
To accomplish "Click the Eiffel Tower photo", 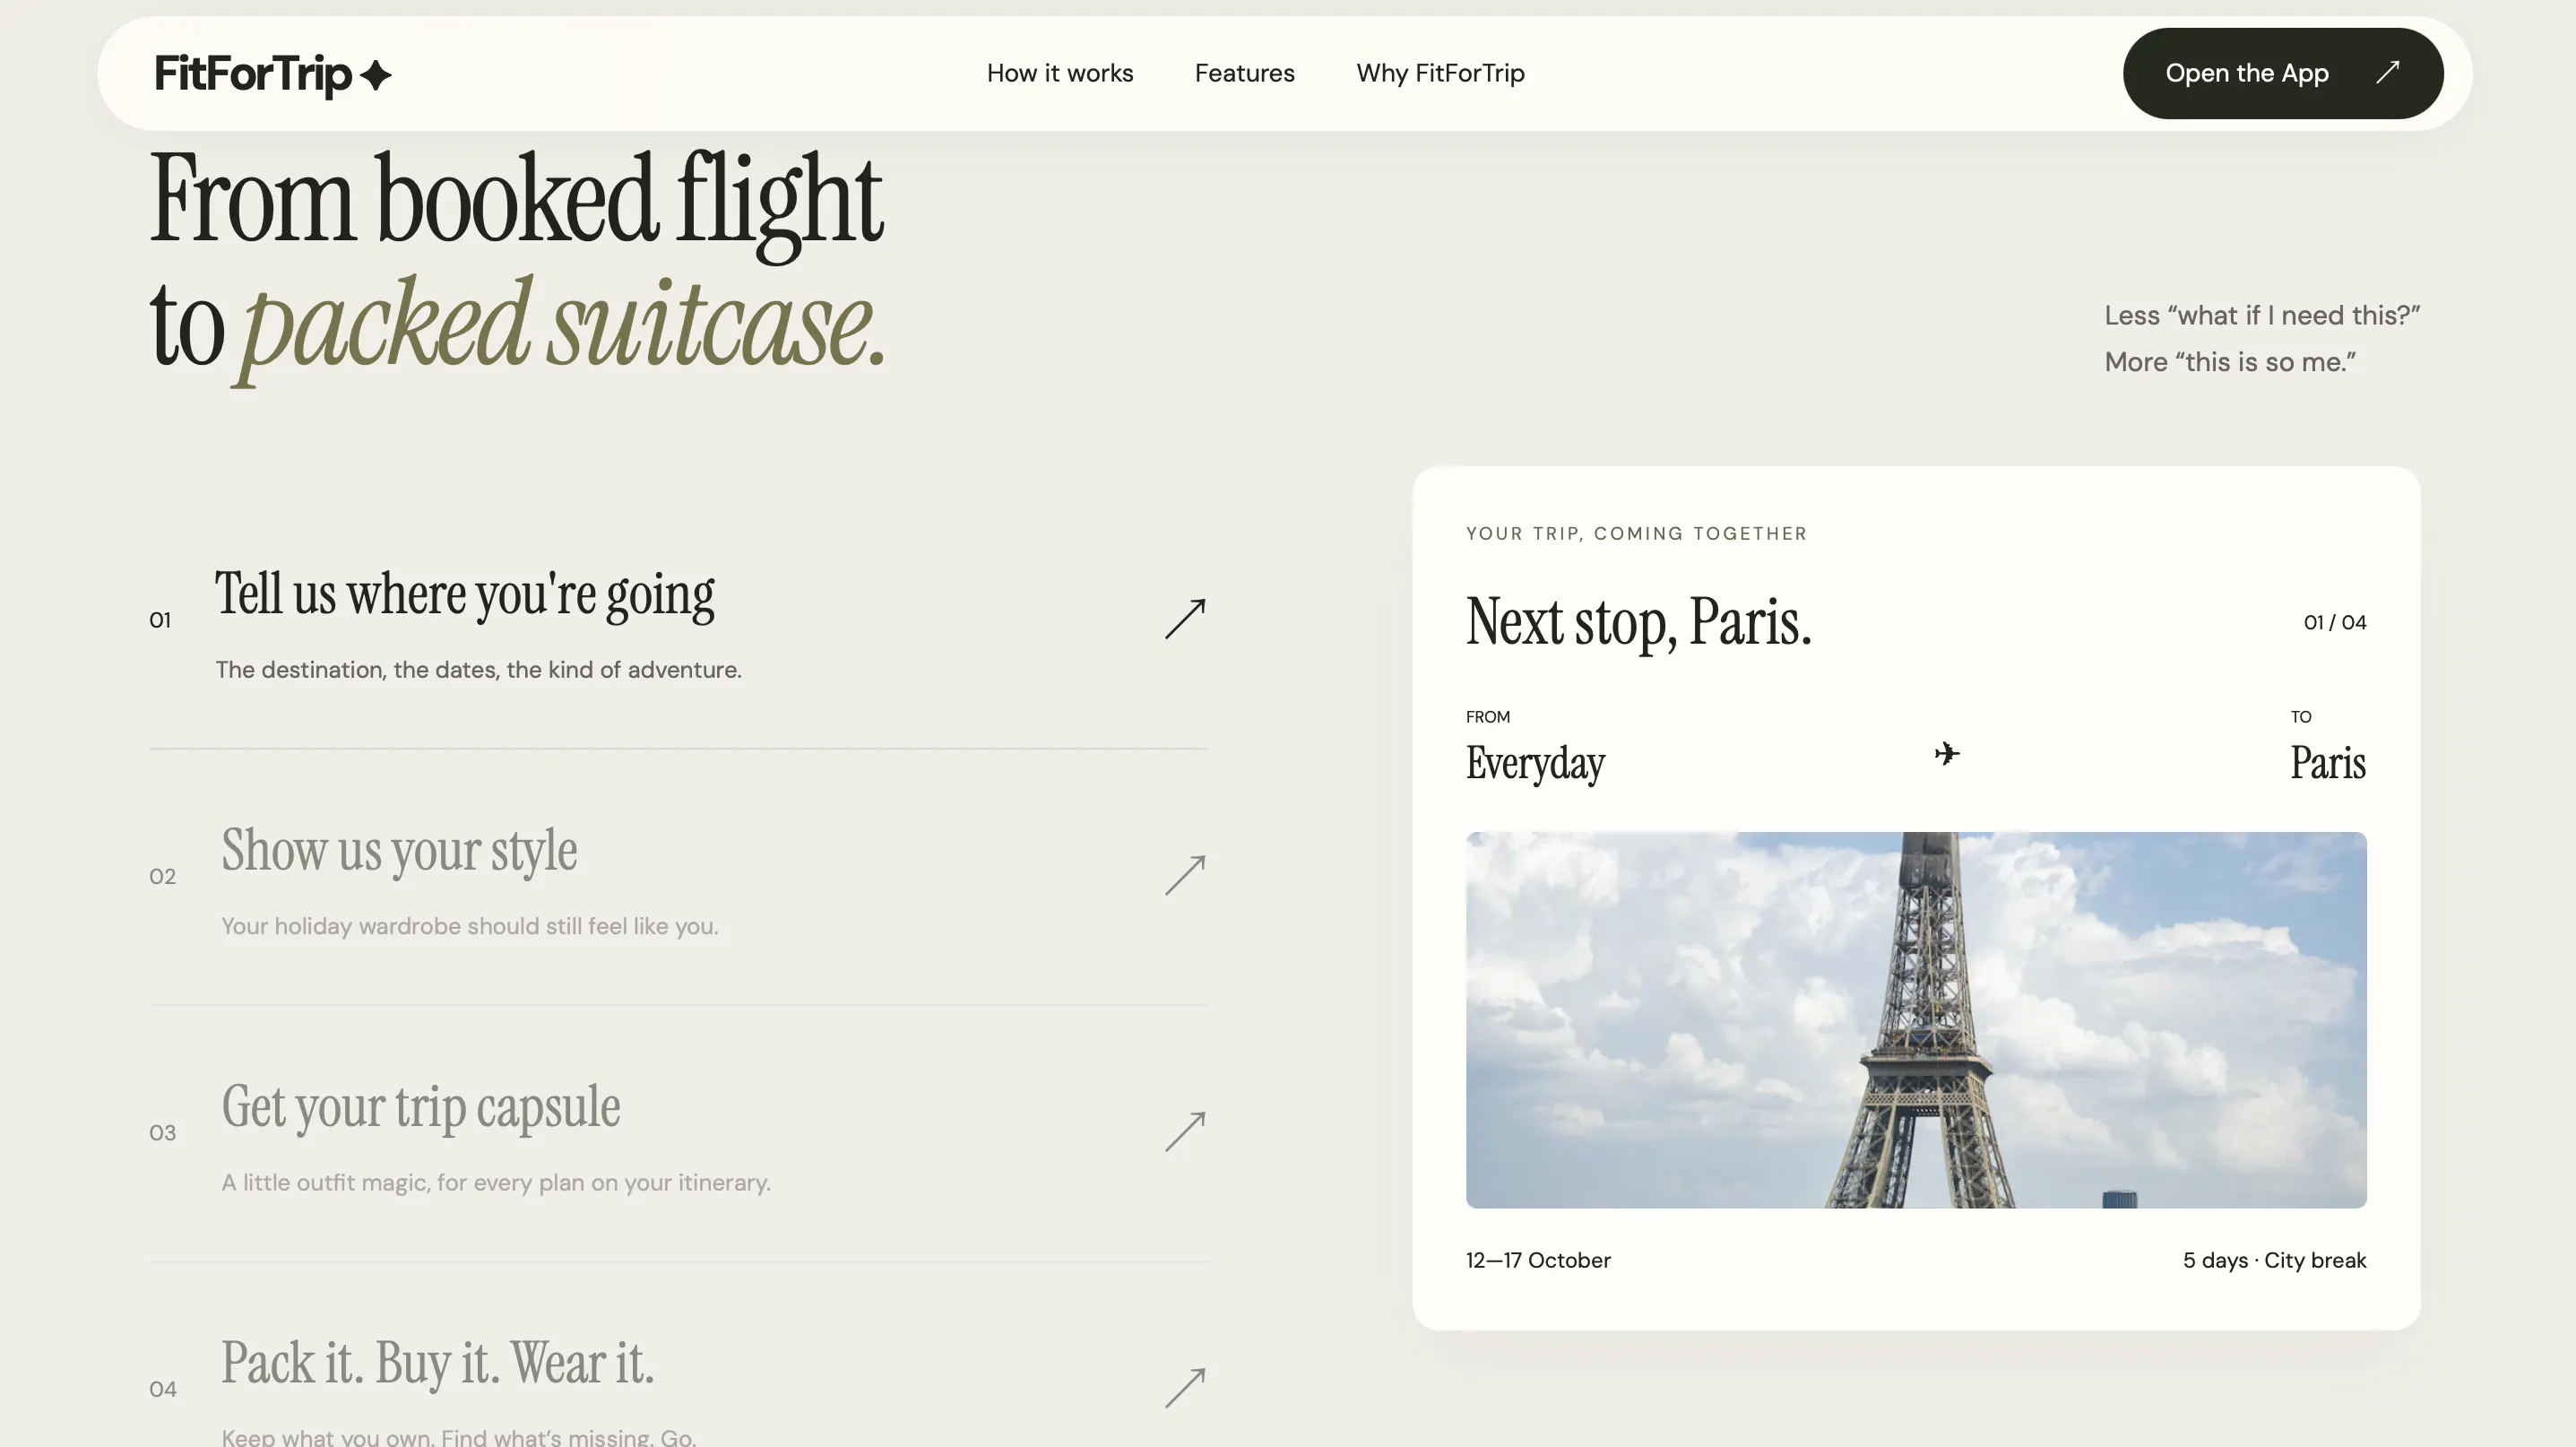I will pos(1915,1019).
